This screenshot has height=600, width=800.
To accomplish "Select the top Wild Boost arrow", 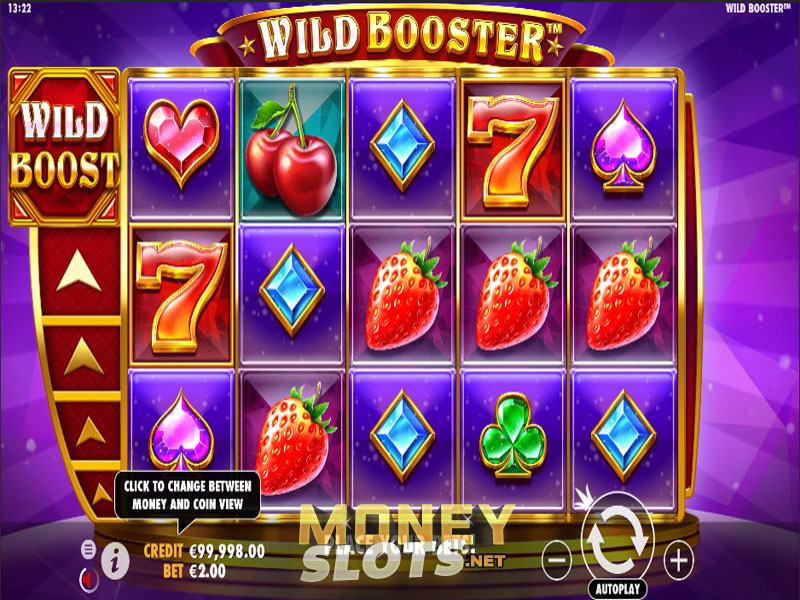I will tap(79, 271).
